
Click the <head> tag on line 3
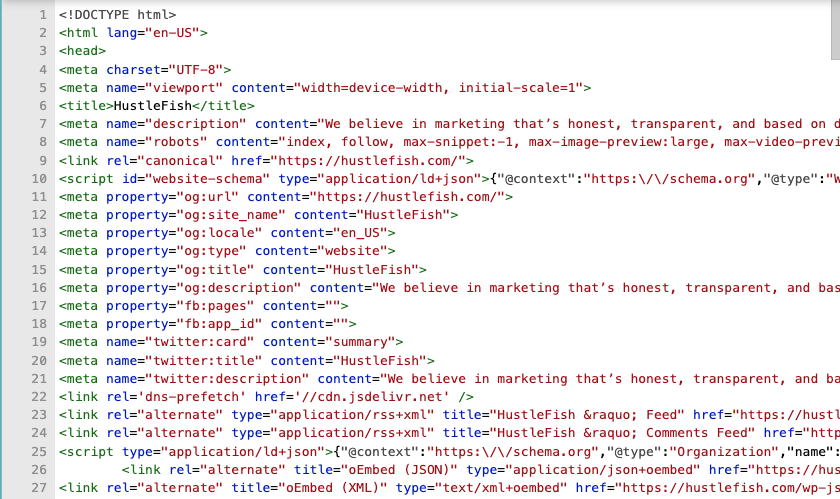pyautogui.click(x=82, y=51)
